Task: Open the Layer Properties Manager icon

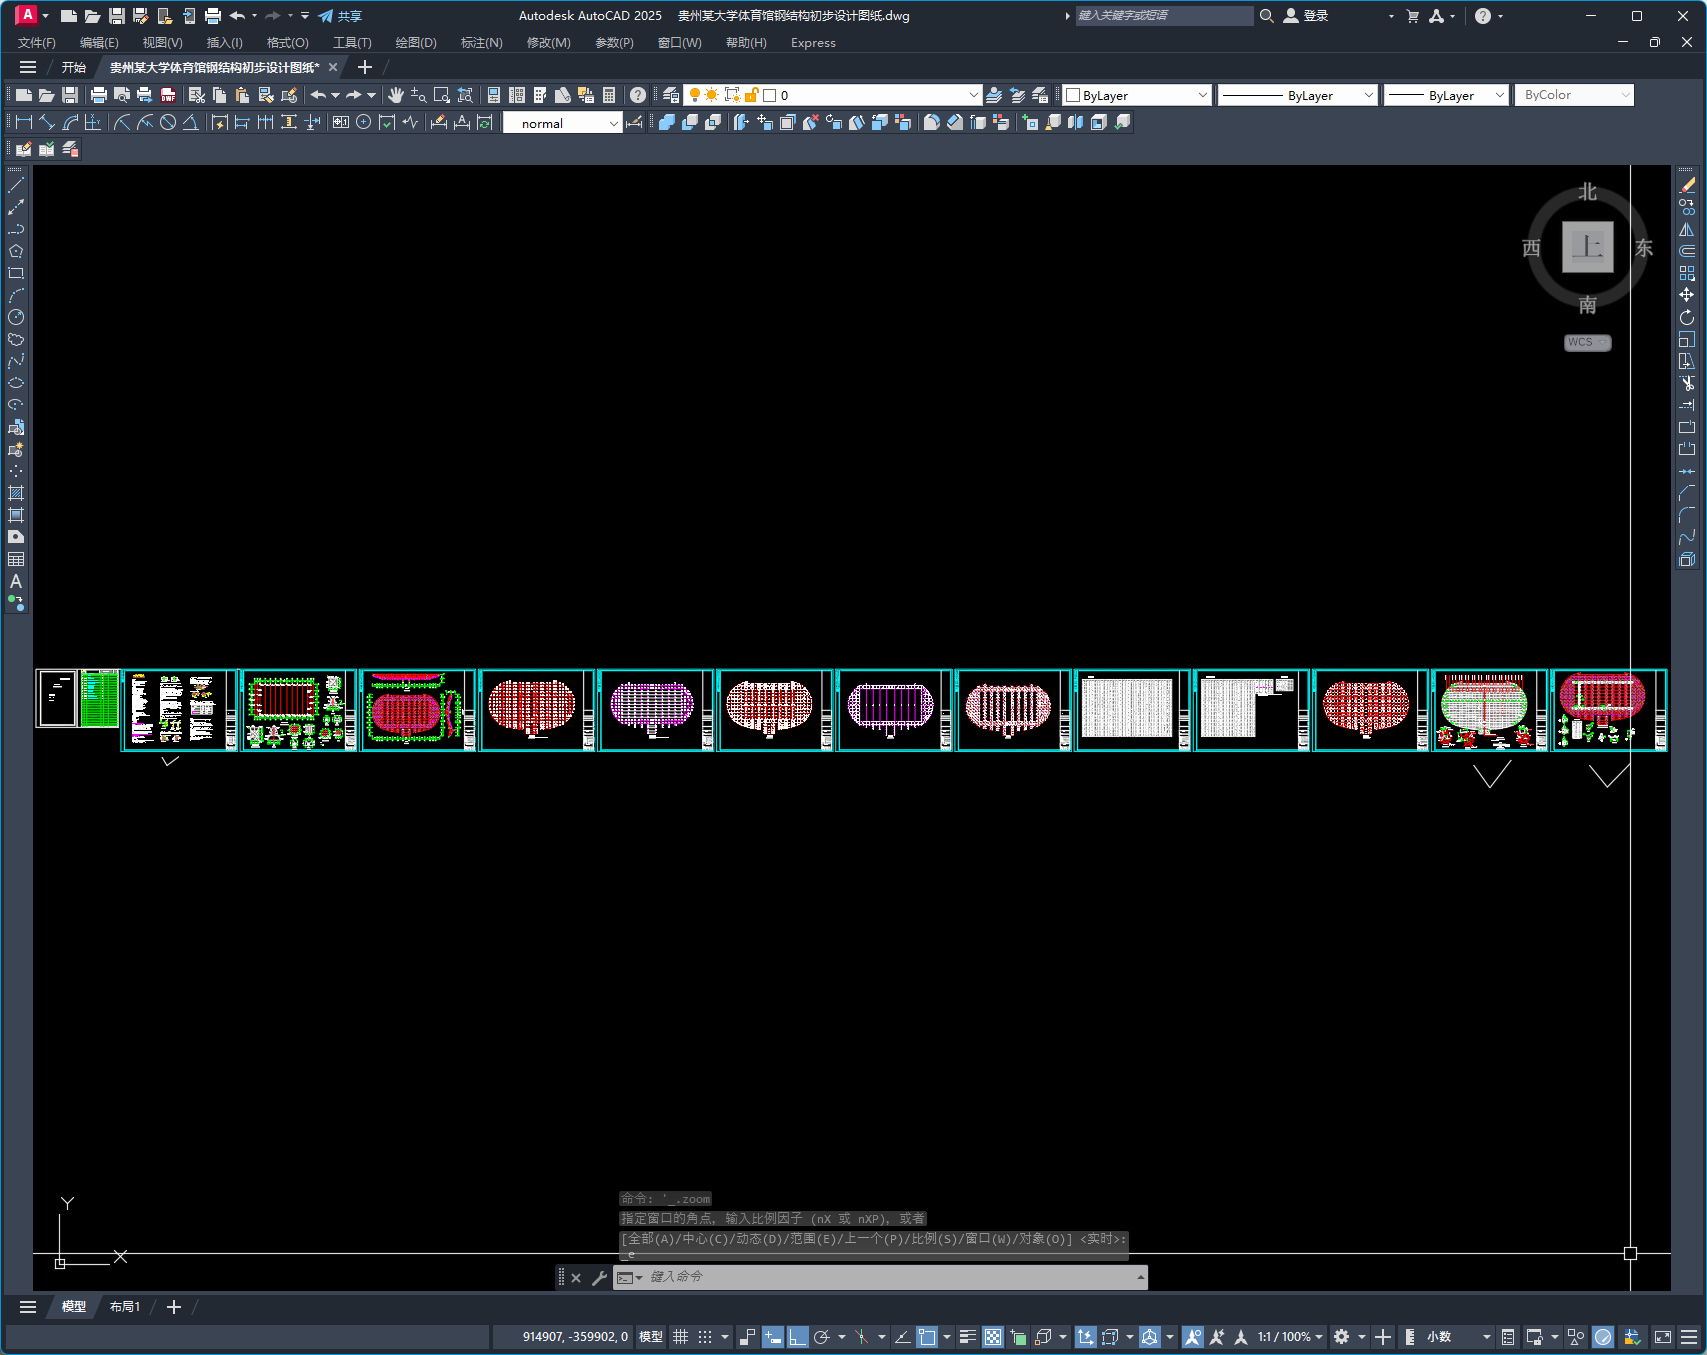Action: (x=671, y=95)
